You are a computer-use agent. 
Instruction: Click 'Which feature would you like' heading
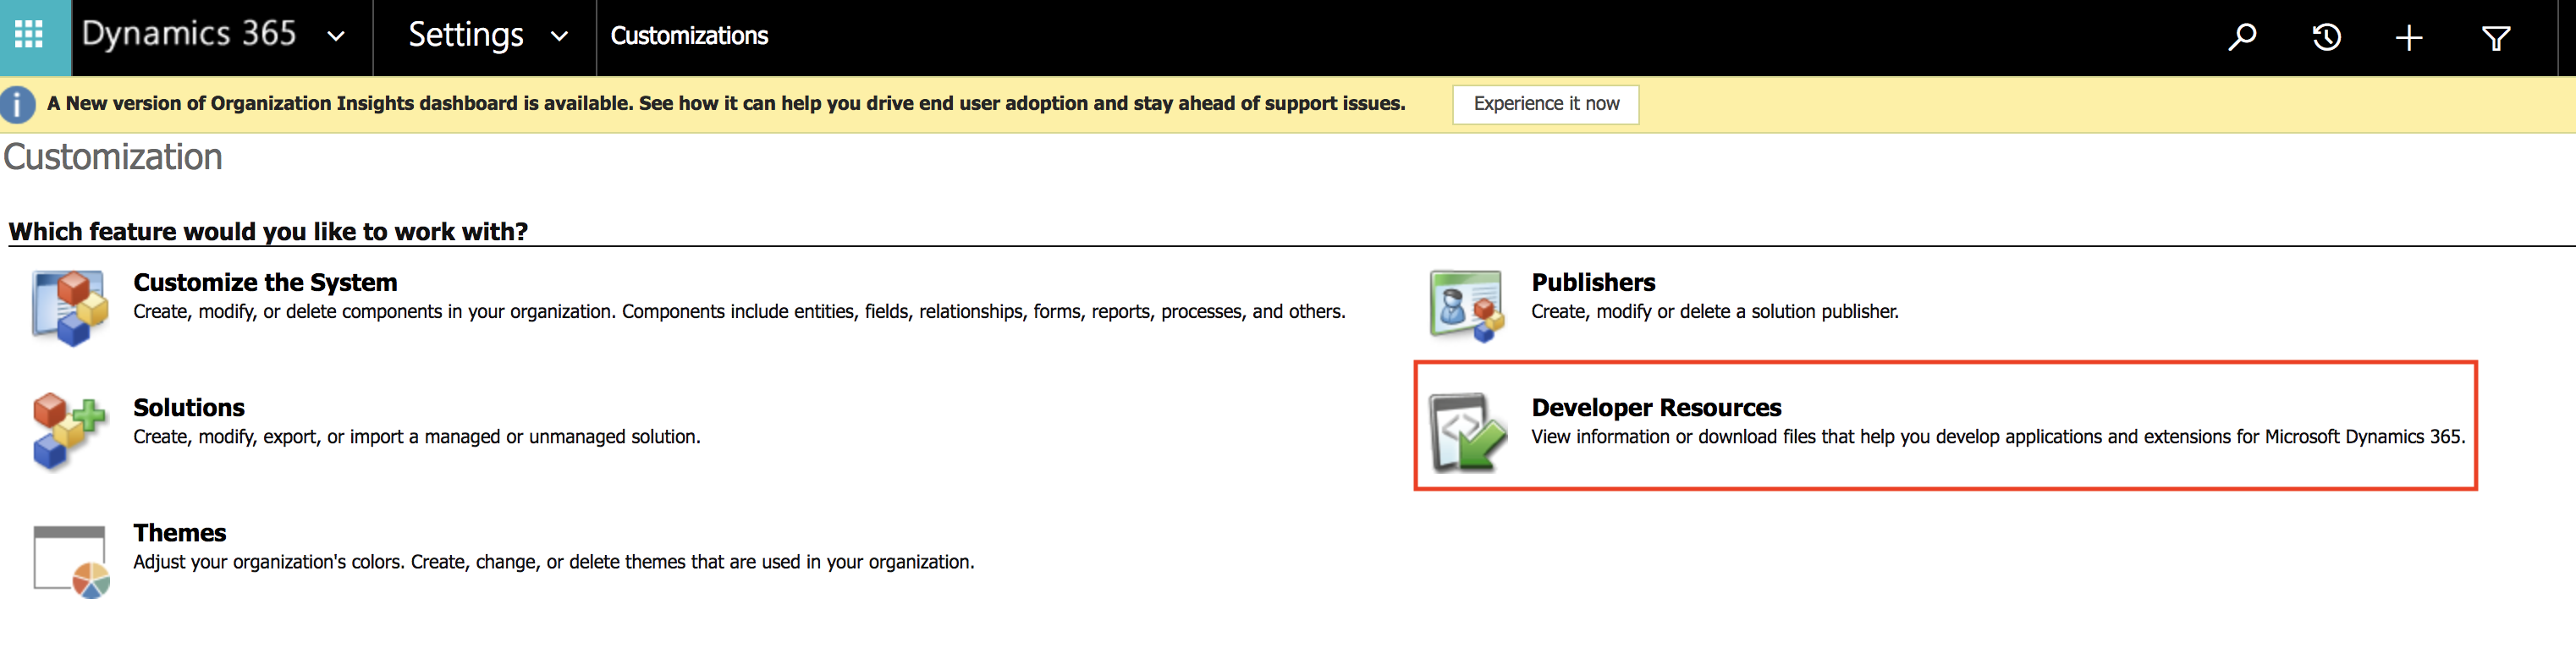pos(268,231)
